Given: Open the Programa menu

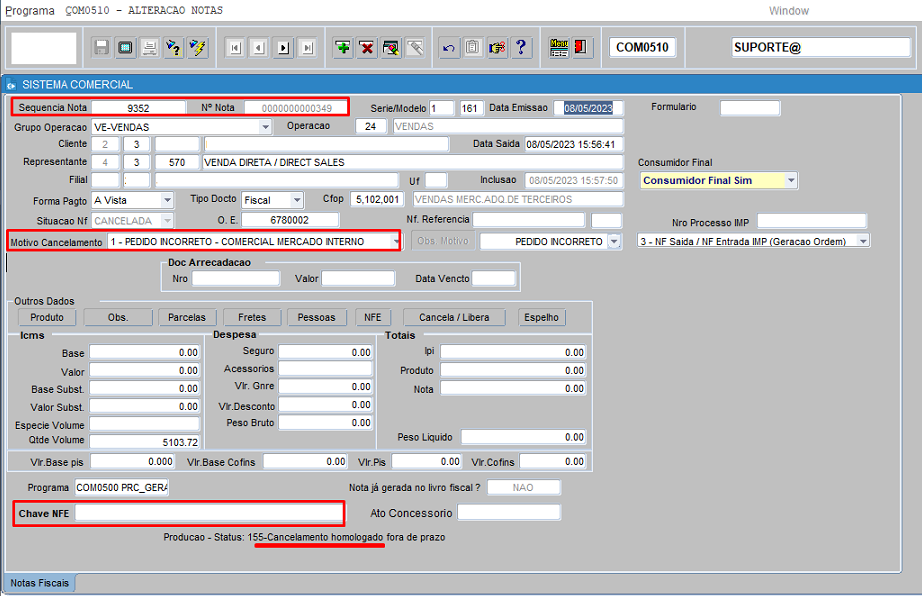Looking at the screenshot, I should [30, 10].
